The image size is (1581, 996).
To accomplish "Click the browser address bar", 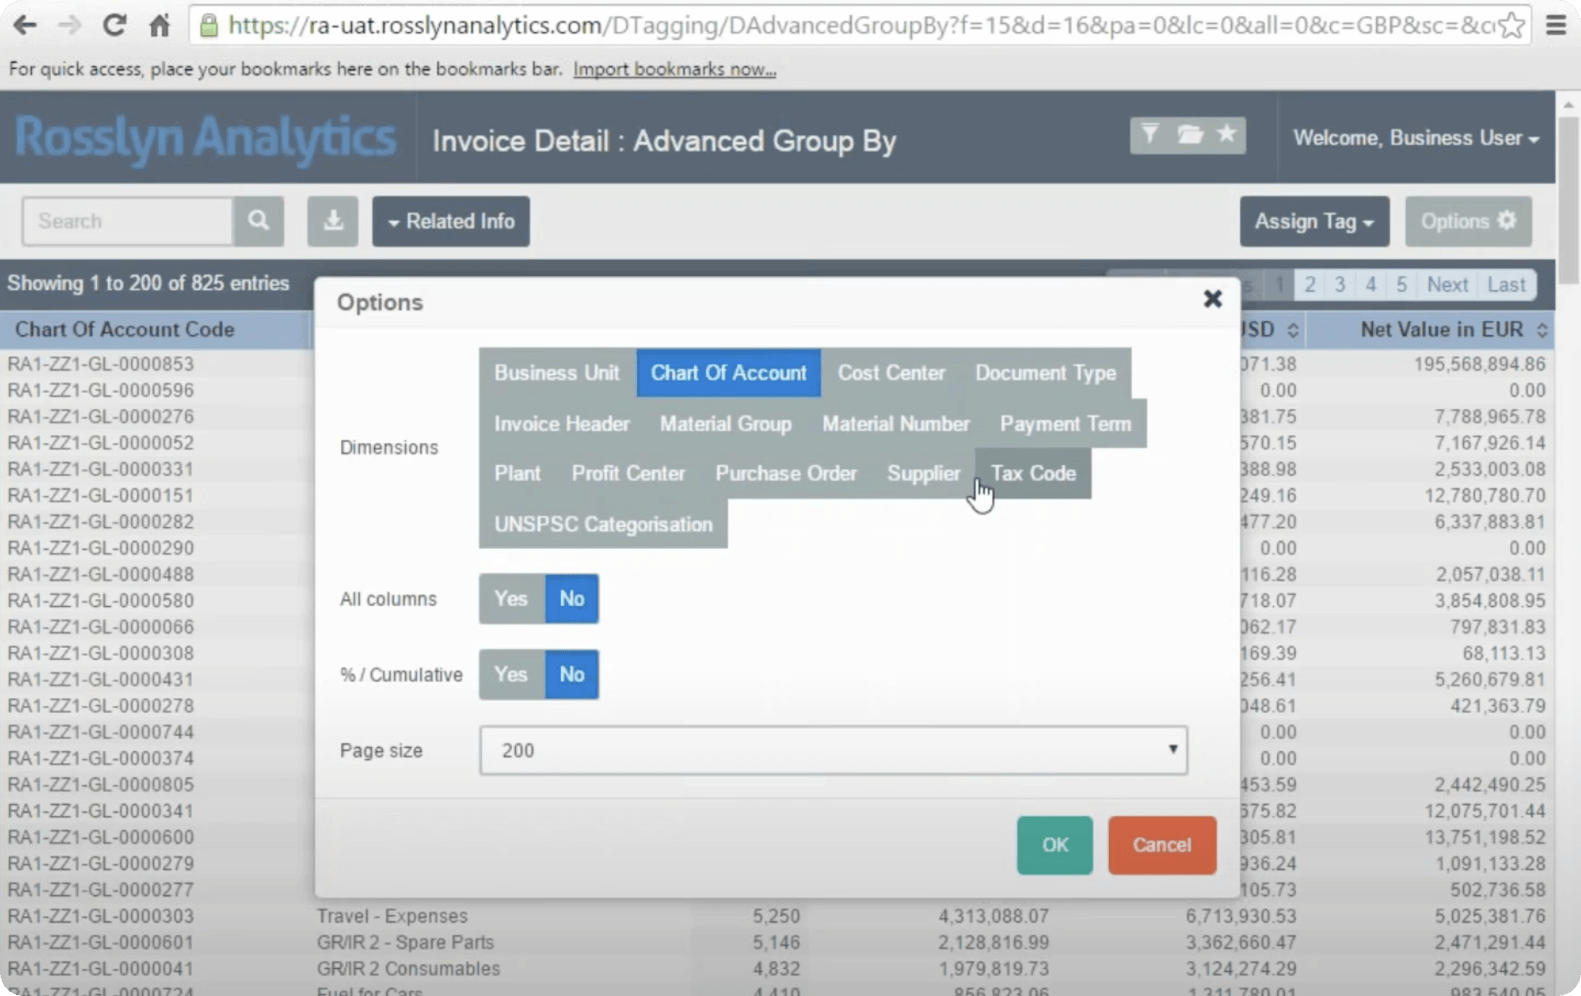I will click(x=860, y=25).
